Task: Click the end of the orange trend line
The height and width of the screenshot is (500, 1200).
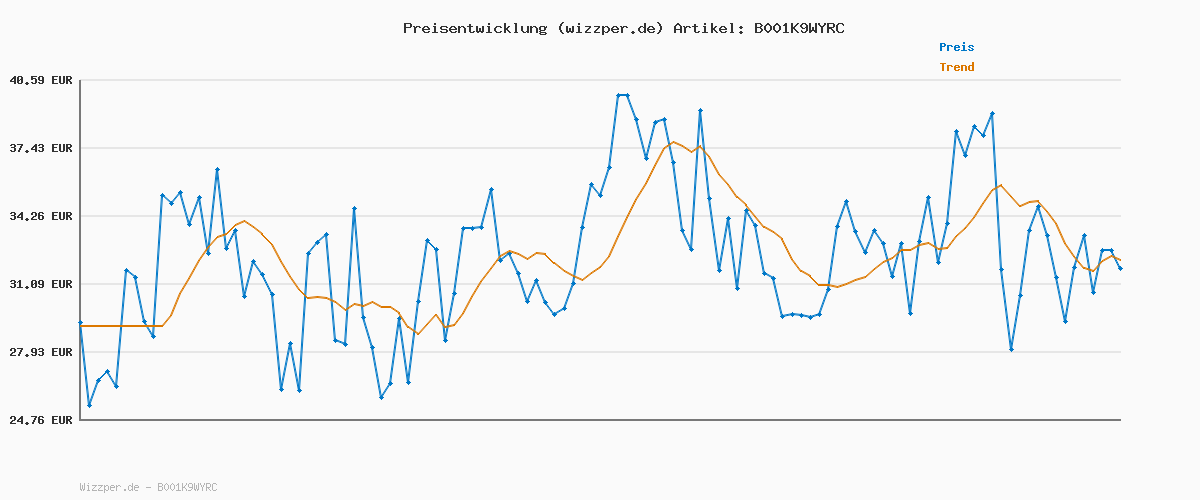Action: point(1119,260)
